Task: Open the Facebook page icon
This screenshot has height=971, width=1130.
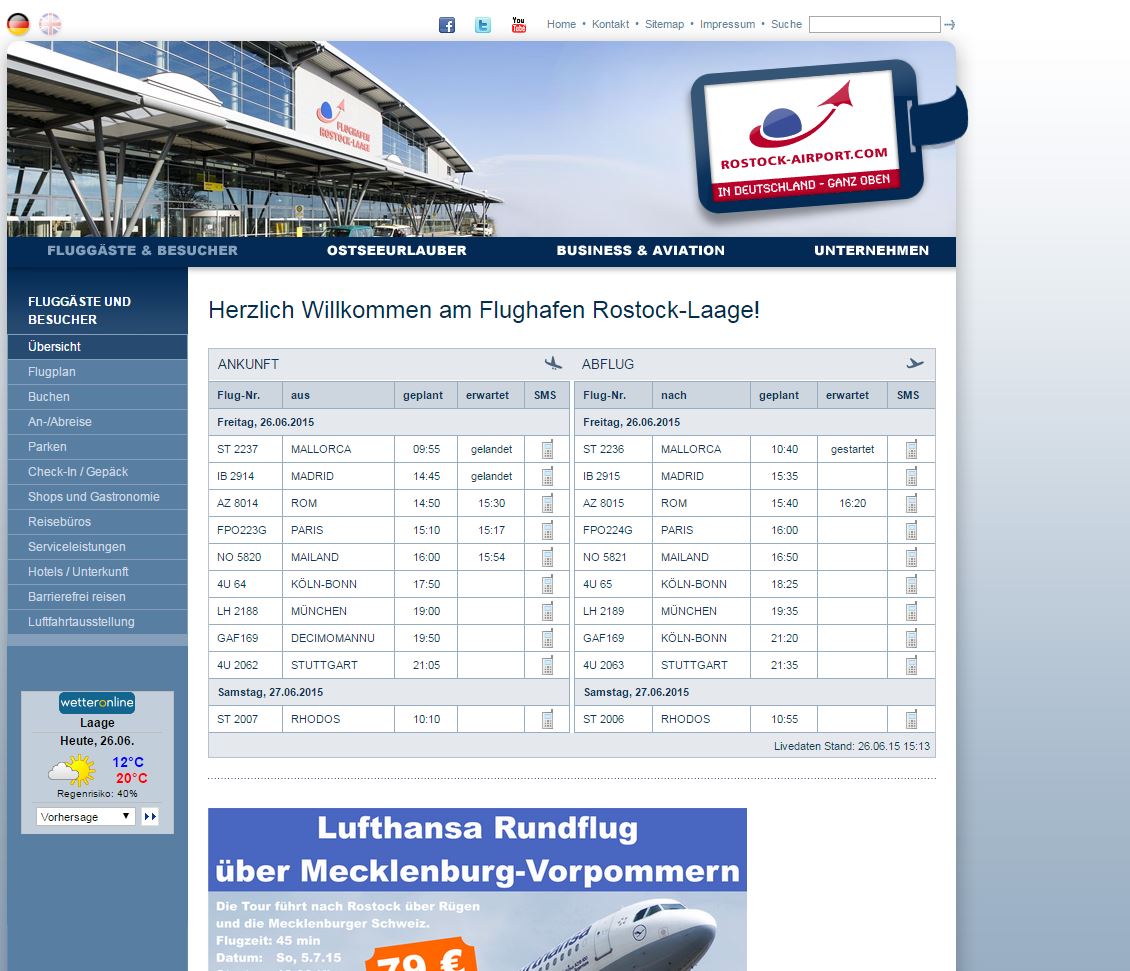Action: (x=447, y=25)
